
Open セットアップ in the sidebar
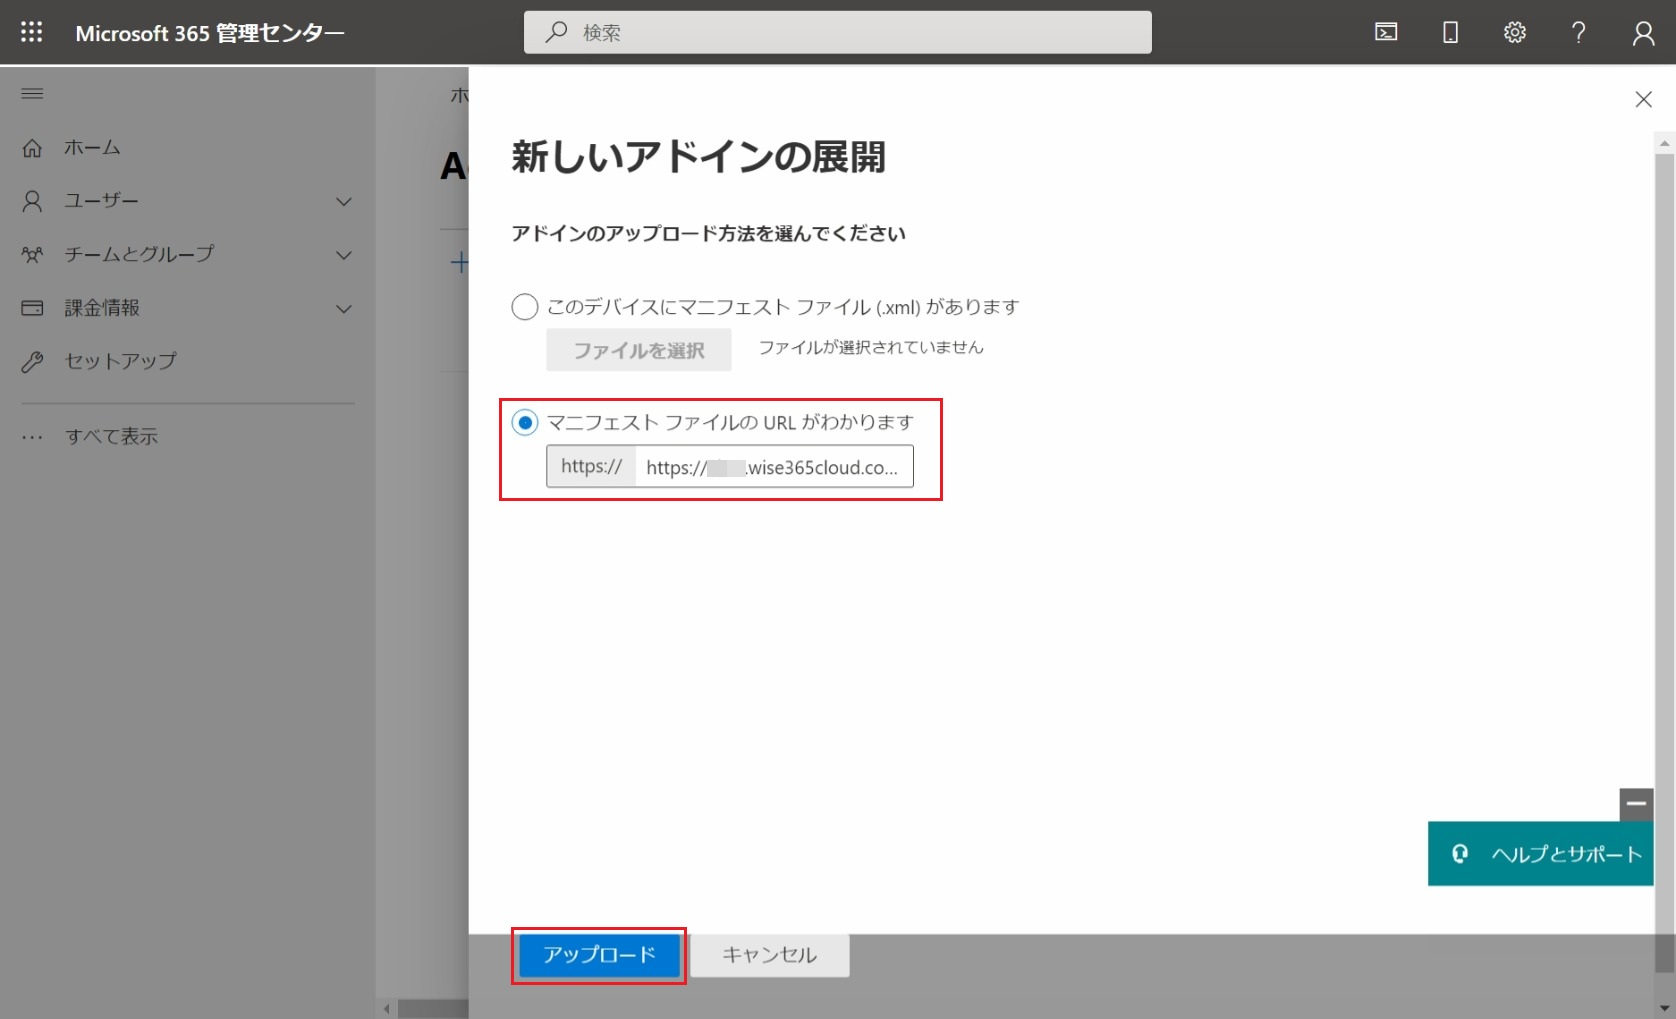pyautogui.click(x=120, y=361)
